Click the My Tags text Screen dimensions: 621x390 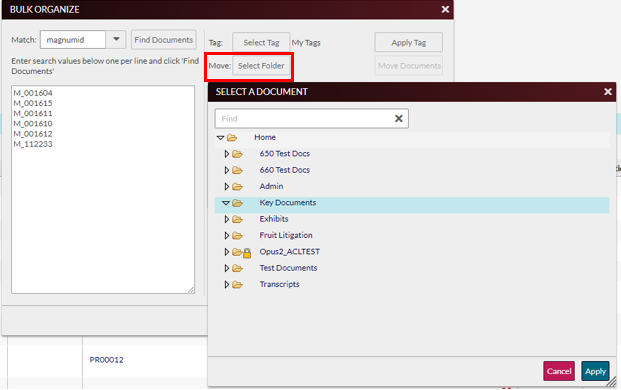coord(306,43)
